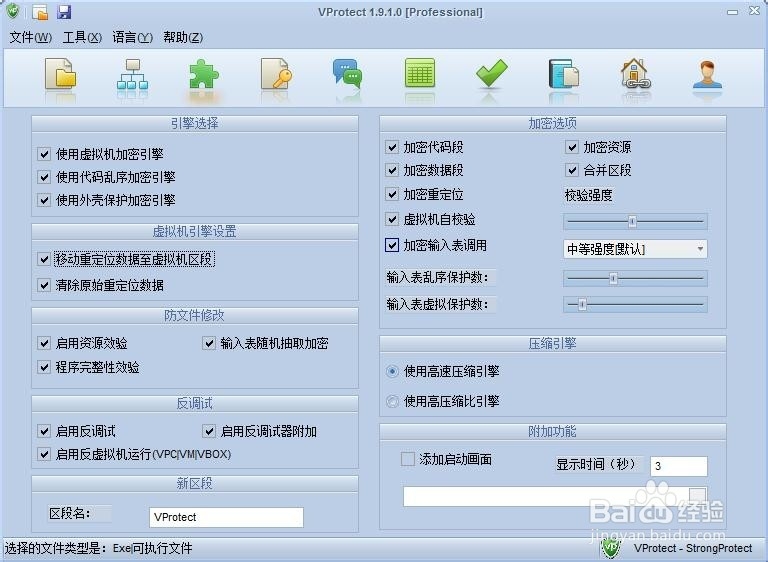This screenshot has width=768, height=562.
Task: Select 使用高压缩比引擎 radio button
Action: [x=392, y=401]
